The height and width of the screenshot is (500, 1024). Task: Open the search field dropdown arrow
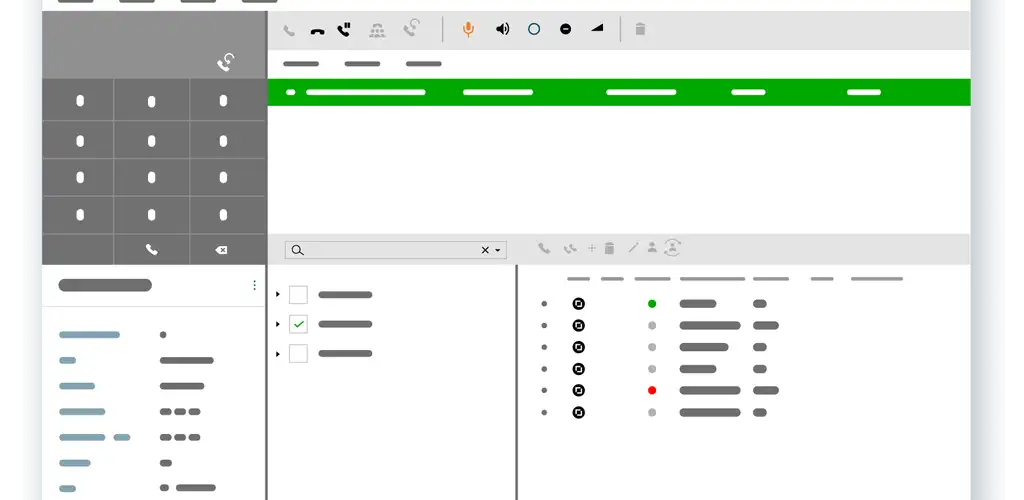coord(498,250)
